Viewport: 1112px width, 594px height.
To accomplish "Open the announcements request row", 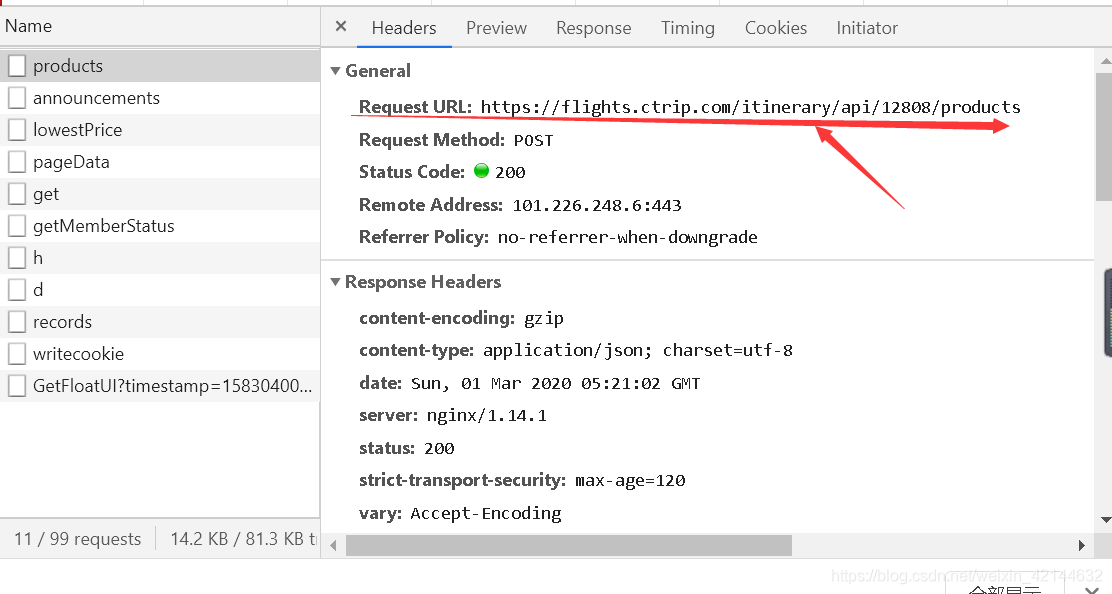I will (160, 98).
